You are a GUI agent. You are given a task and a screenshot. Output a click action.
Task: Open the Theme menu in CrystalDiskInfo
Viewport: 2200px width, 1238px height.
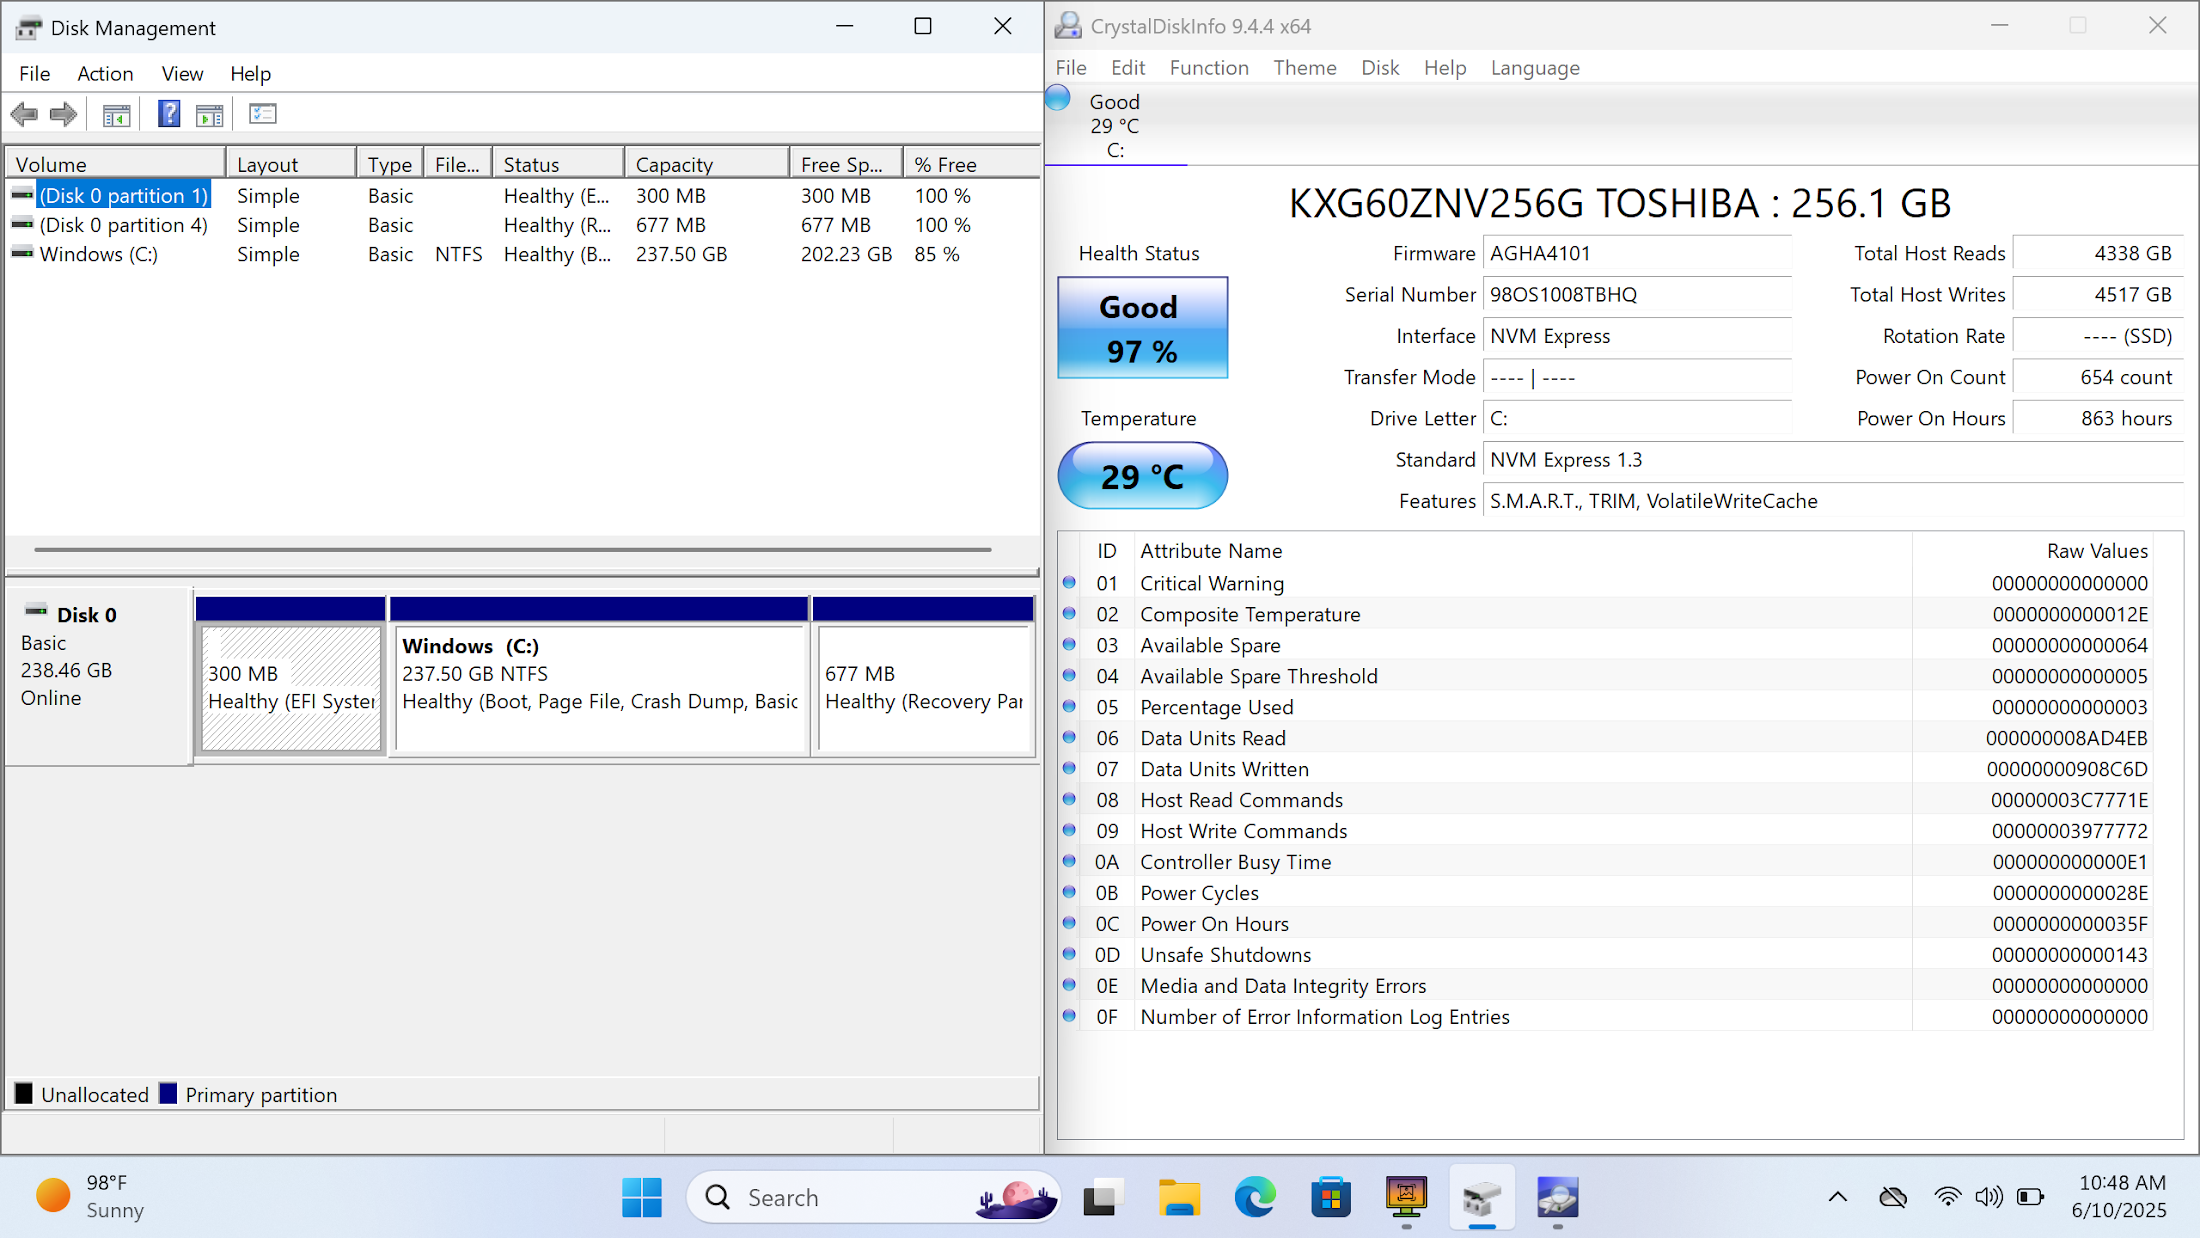point(1305,67)
